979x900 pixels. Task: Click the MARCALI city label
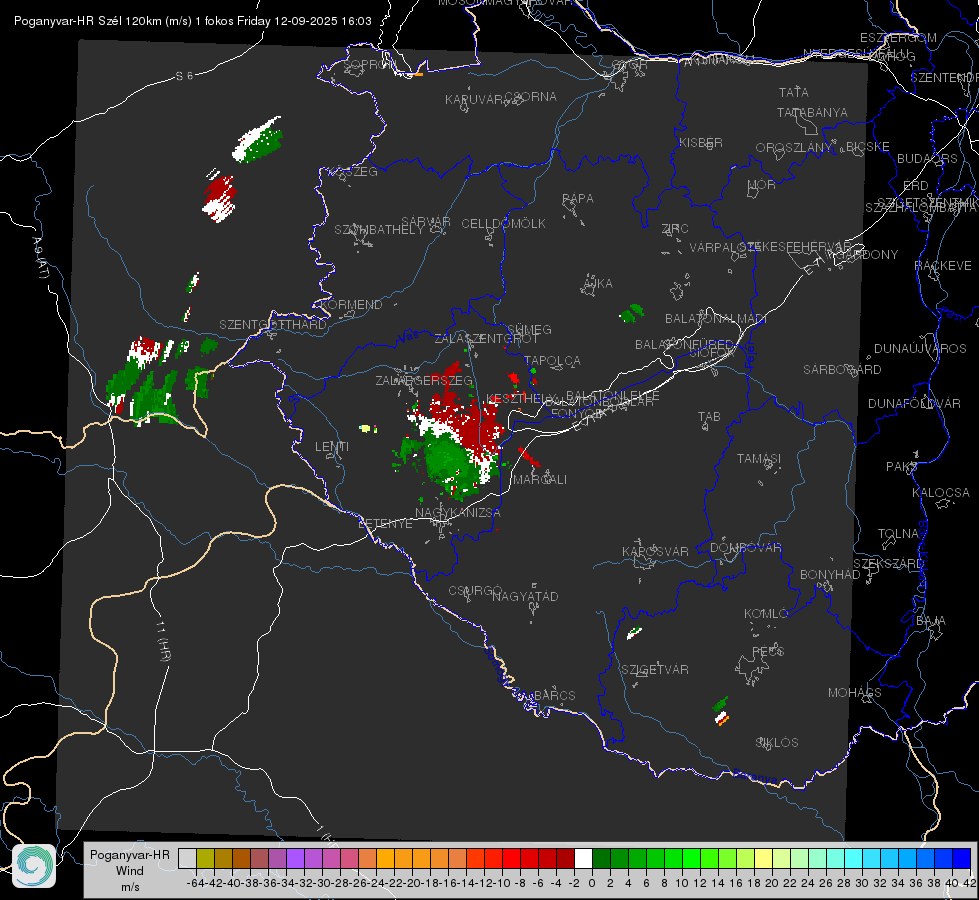pos(540,480)
